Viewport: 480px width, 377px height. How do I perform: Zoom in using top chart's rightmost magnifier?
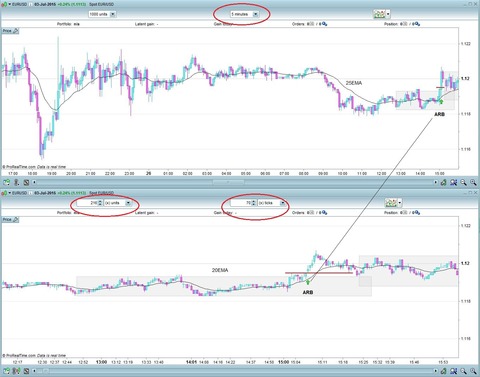(x=473, y=182)
